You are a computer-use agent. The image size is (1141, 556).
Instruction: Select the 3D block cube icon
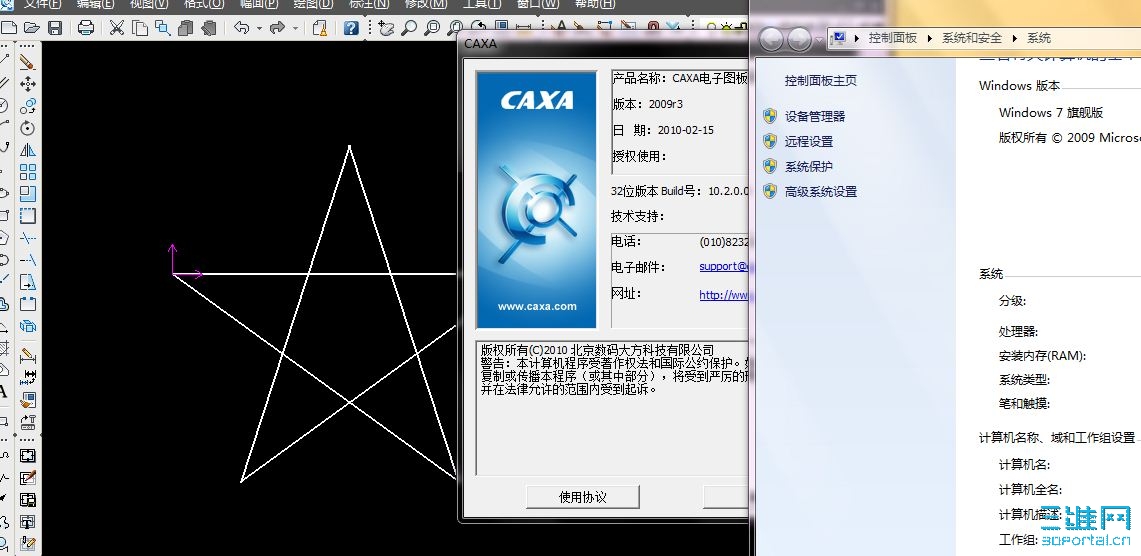point(28,326)
